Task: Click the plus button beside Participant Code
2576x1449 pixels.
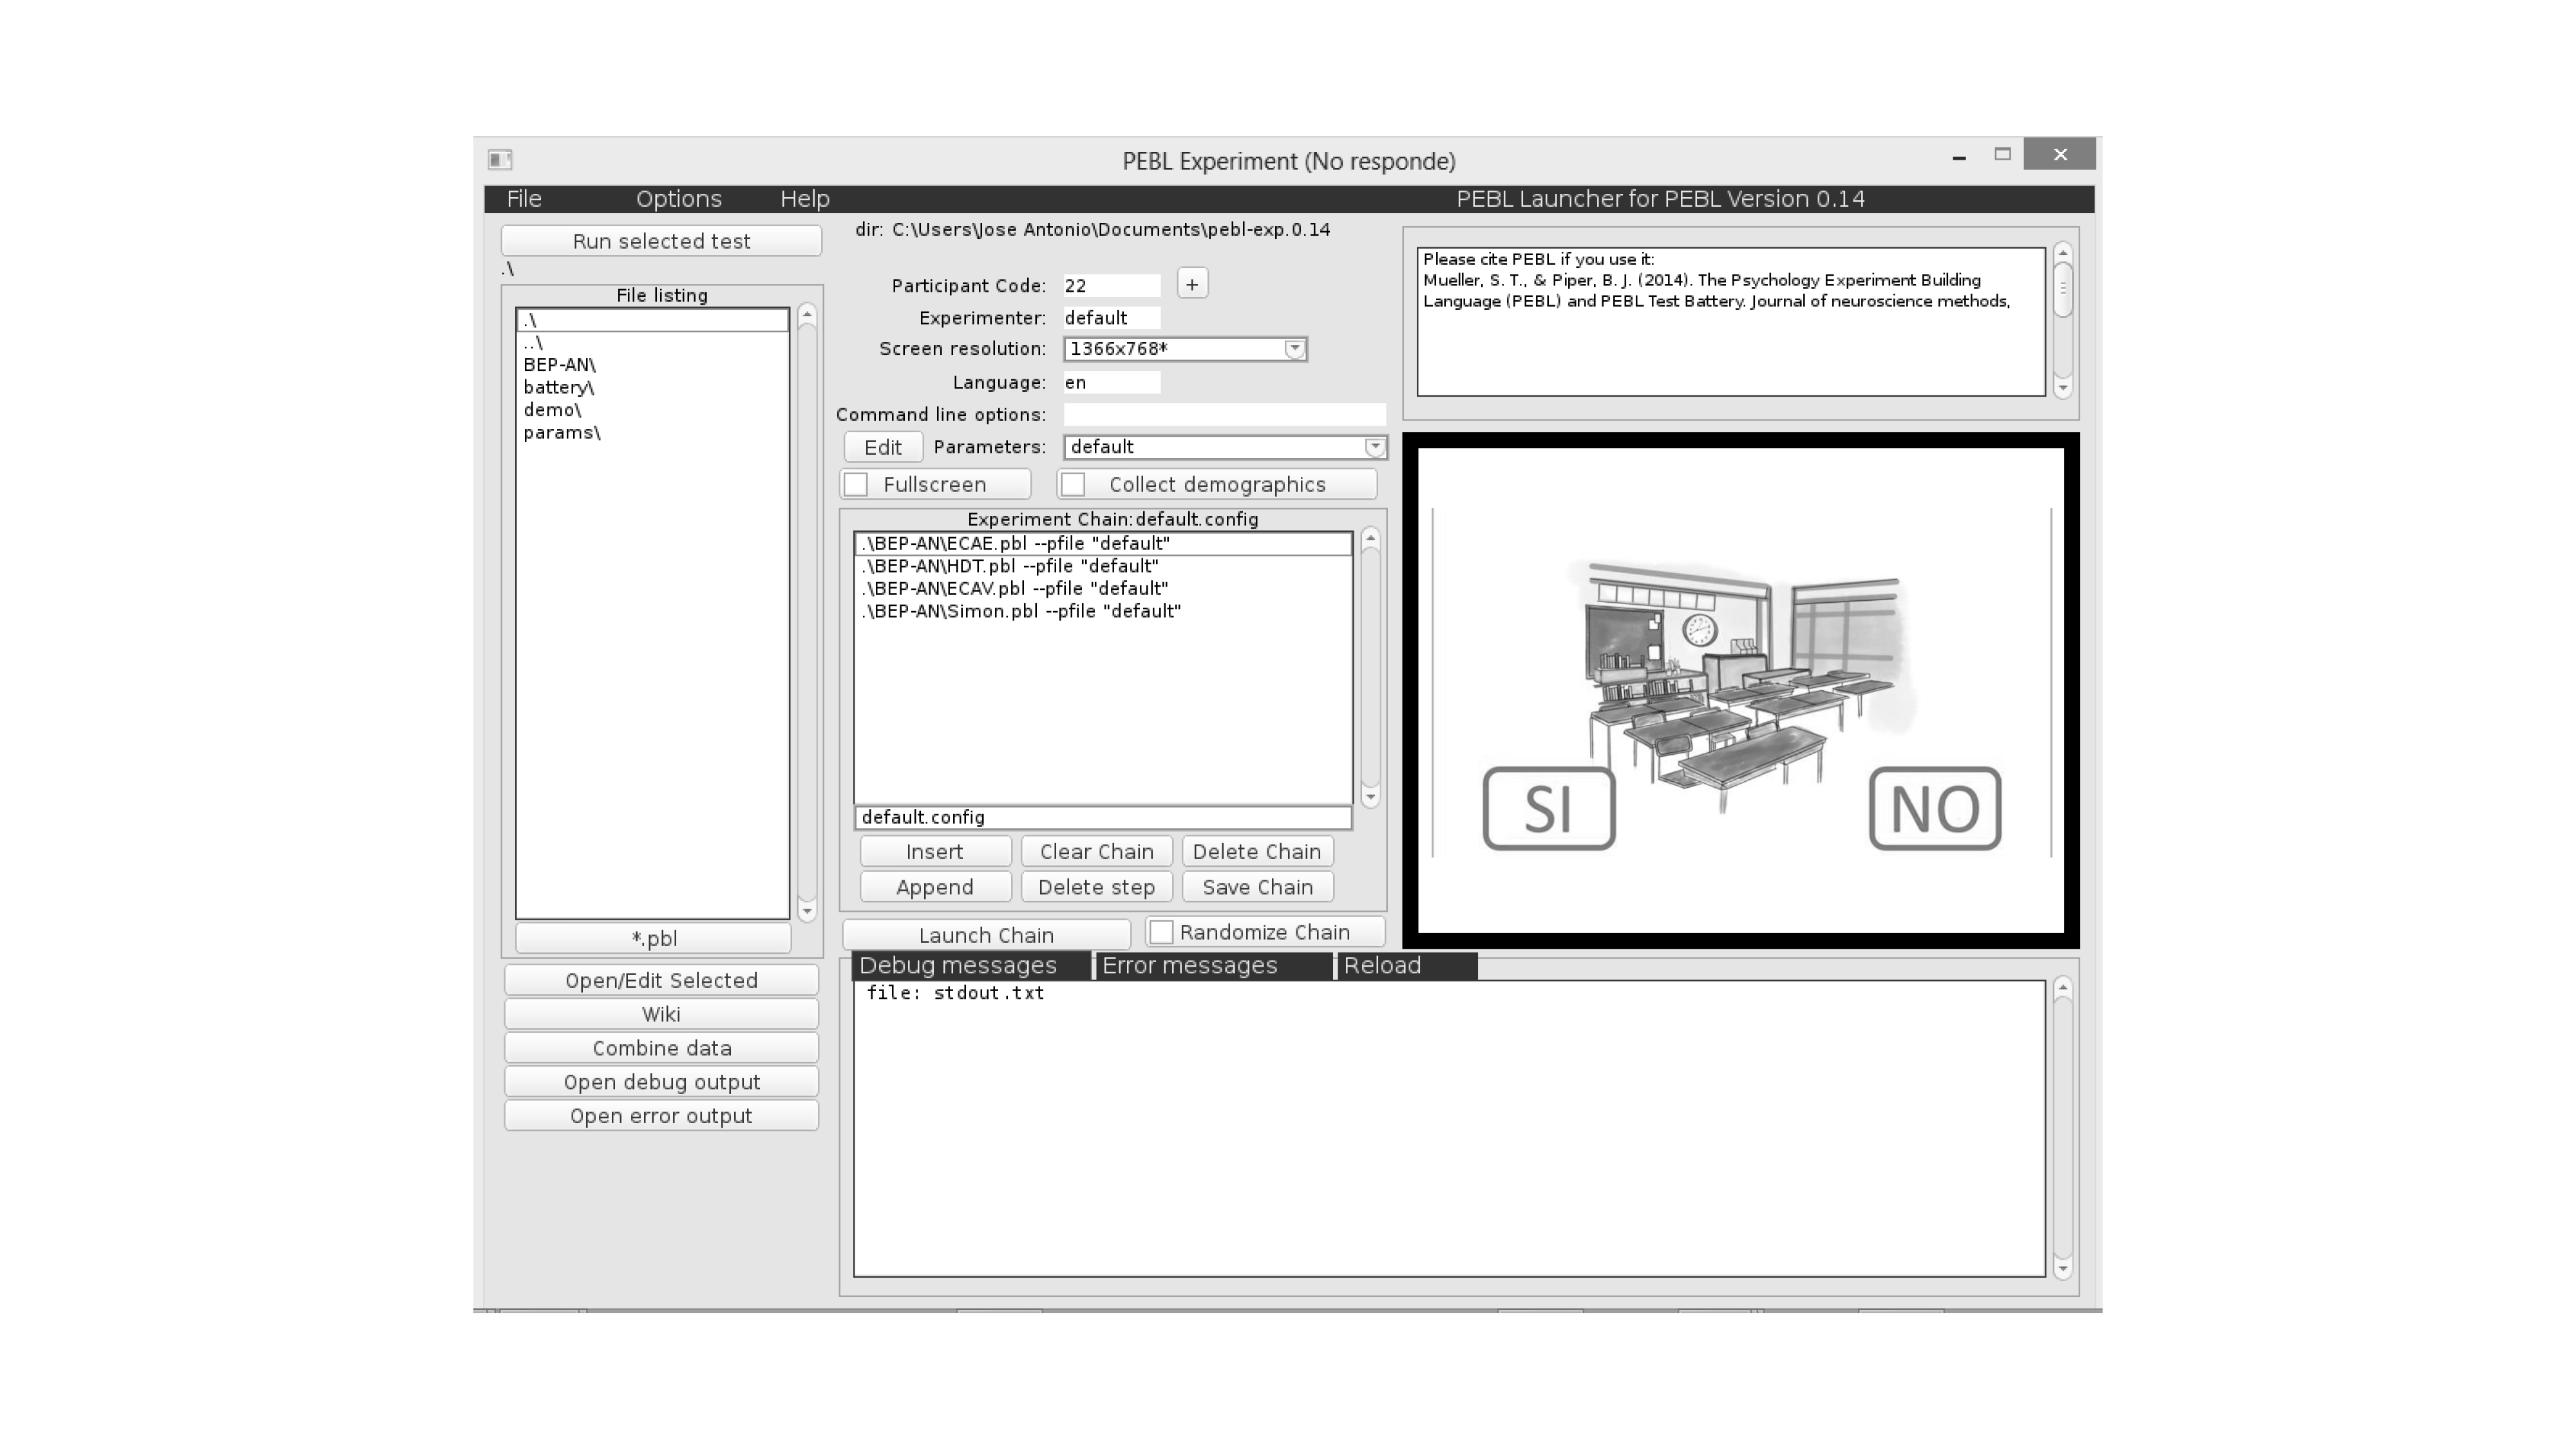Action: point(1191,284)
